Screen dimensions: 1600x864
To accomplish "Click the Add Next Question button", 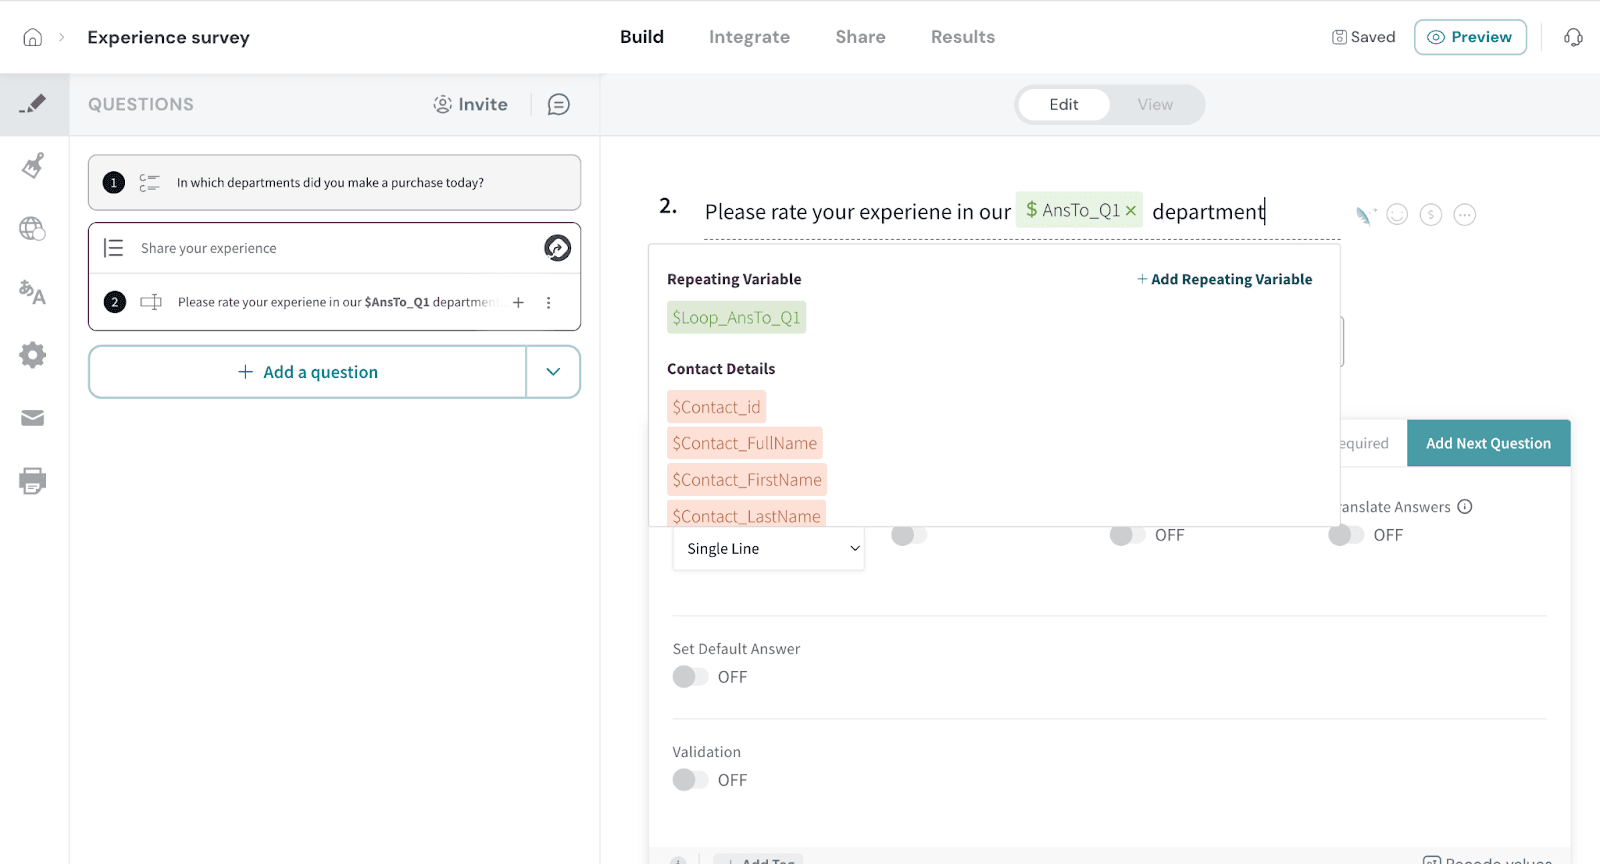I will 1488,443.
